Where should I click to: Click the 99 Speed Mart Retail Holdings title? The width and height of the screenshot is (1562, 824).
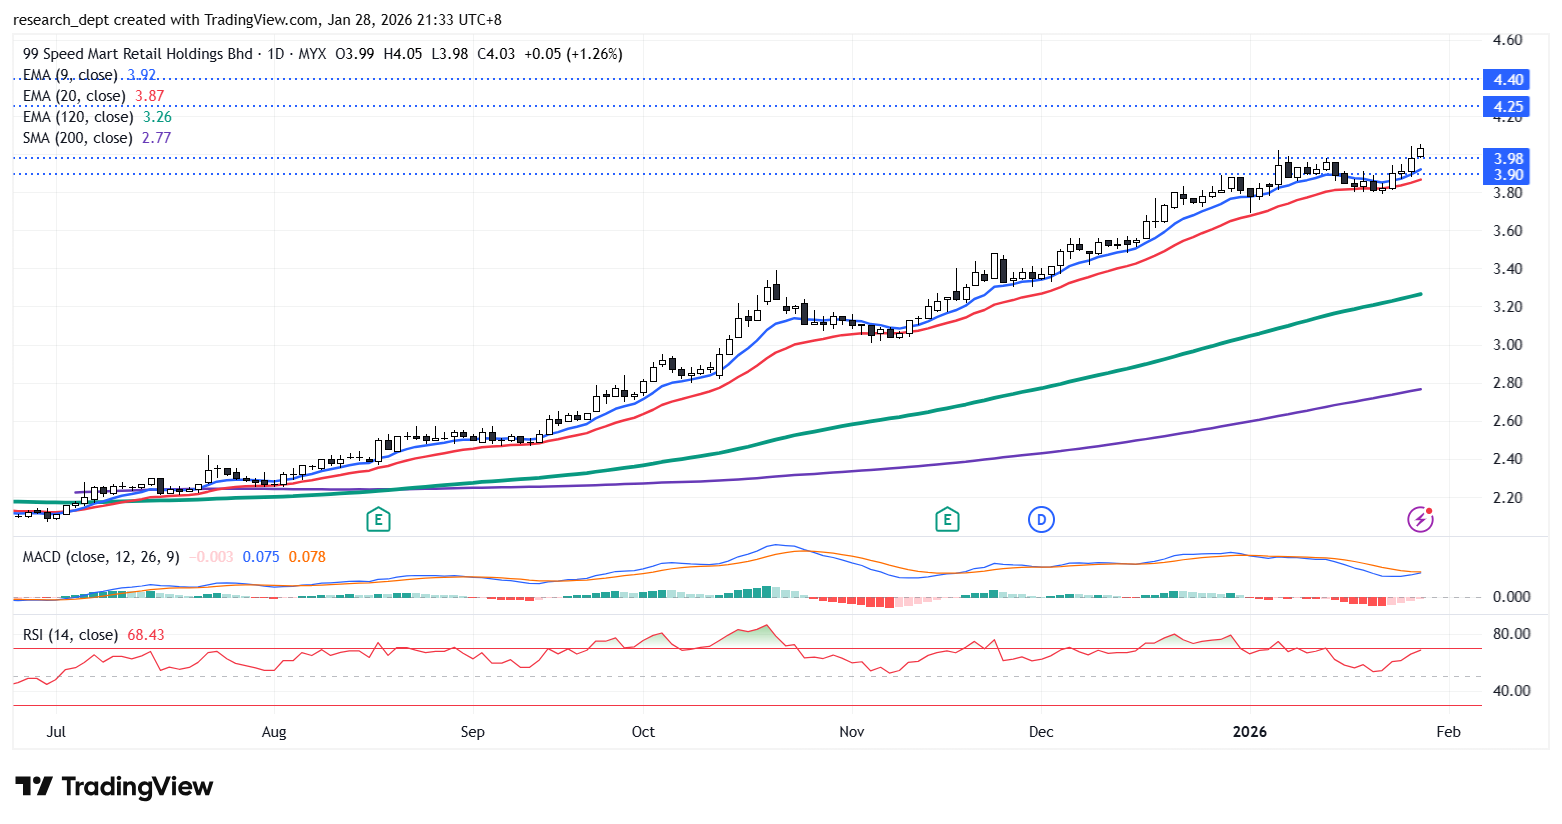(137, 54)
